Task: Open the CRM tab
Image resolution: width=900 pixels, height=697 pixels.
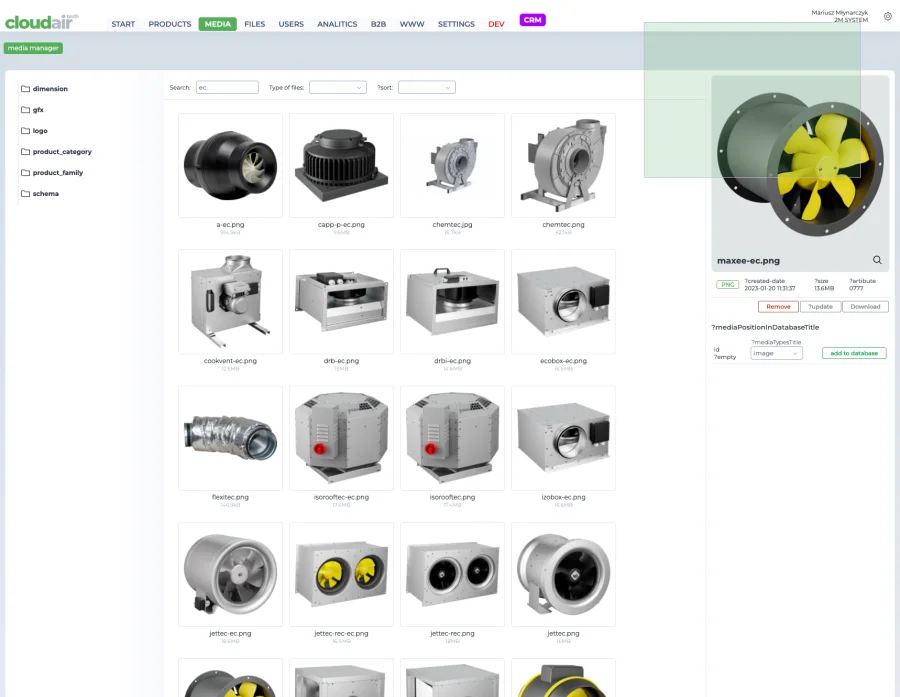Action: (532, 20)
